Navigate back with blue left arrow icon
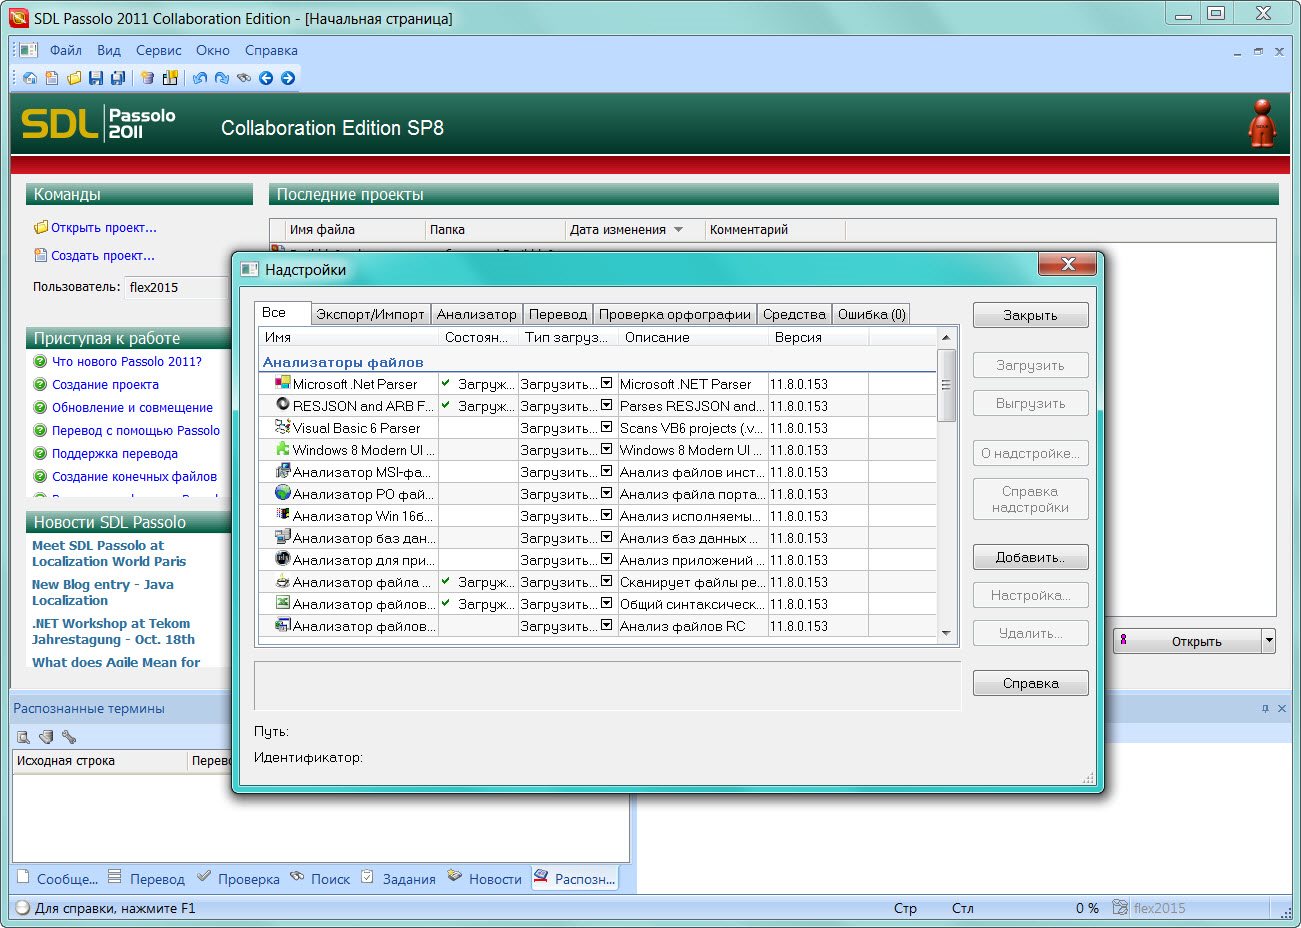 click(266, 78)
